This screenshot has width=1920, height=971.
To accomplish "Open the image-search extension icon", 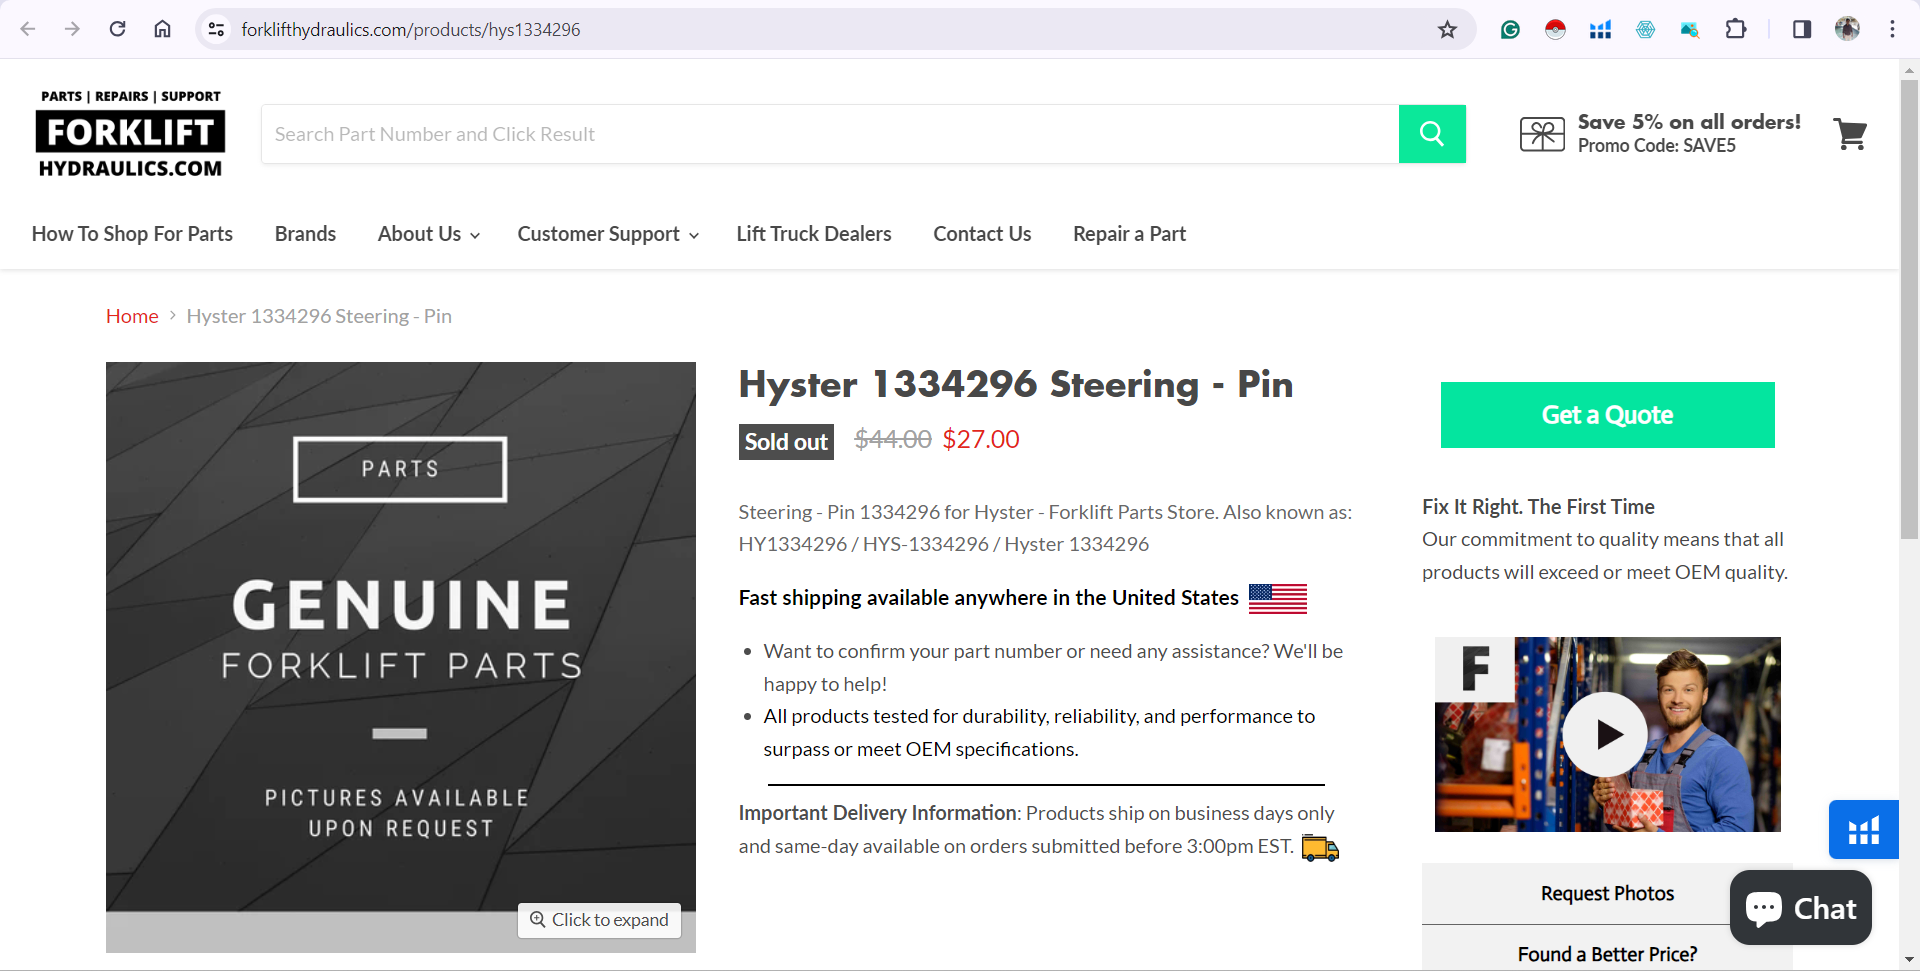I will 1690,29.
